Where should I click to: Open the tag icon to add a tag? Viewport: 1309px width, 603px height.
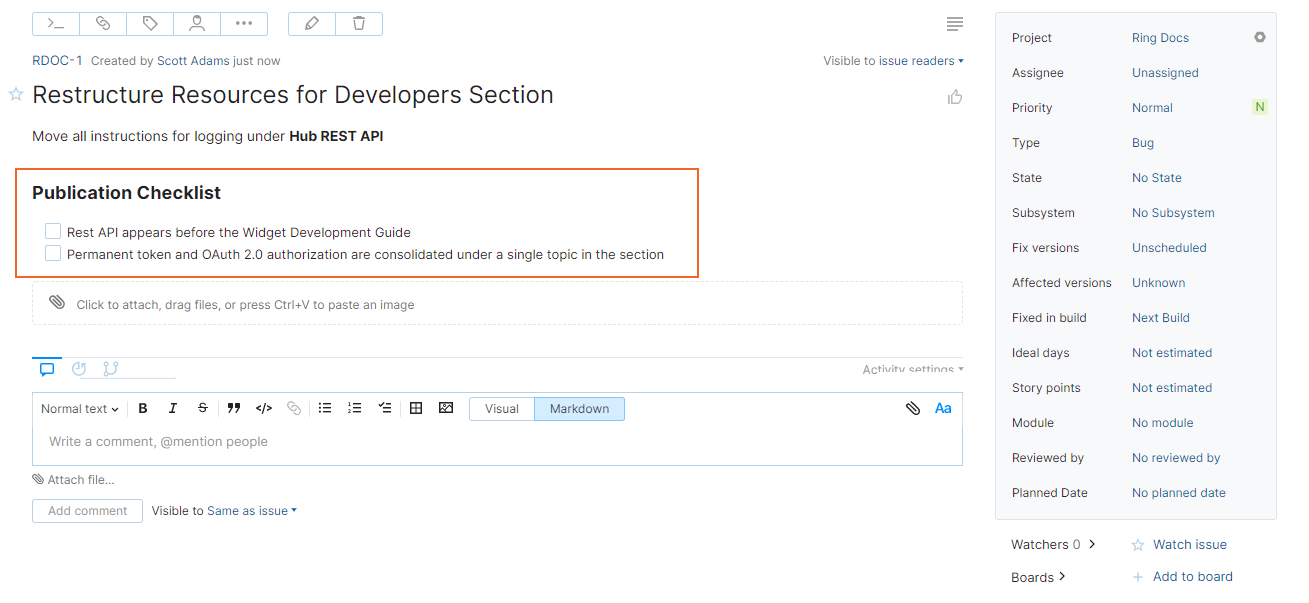tap(149, 23)
